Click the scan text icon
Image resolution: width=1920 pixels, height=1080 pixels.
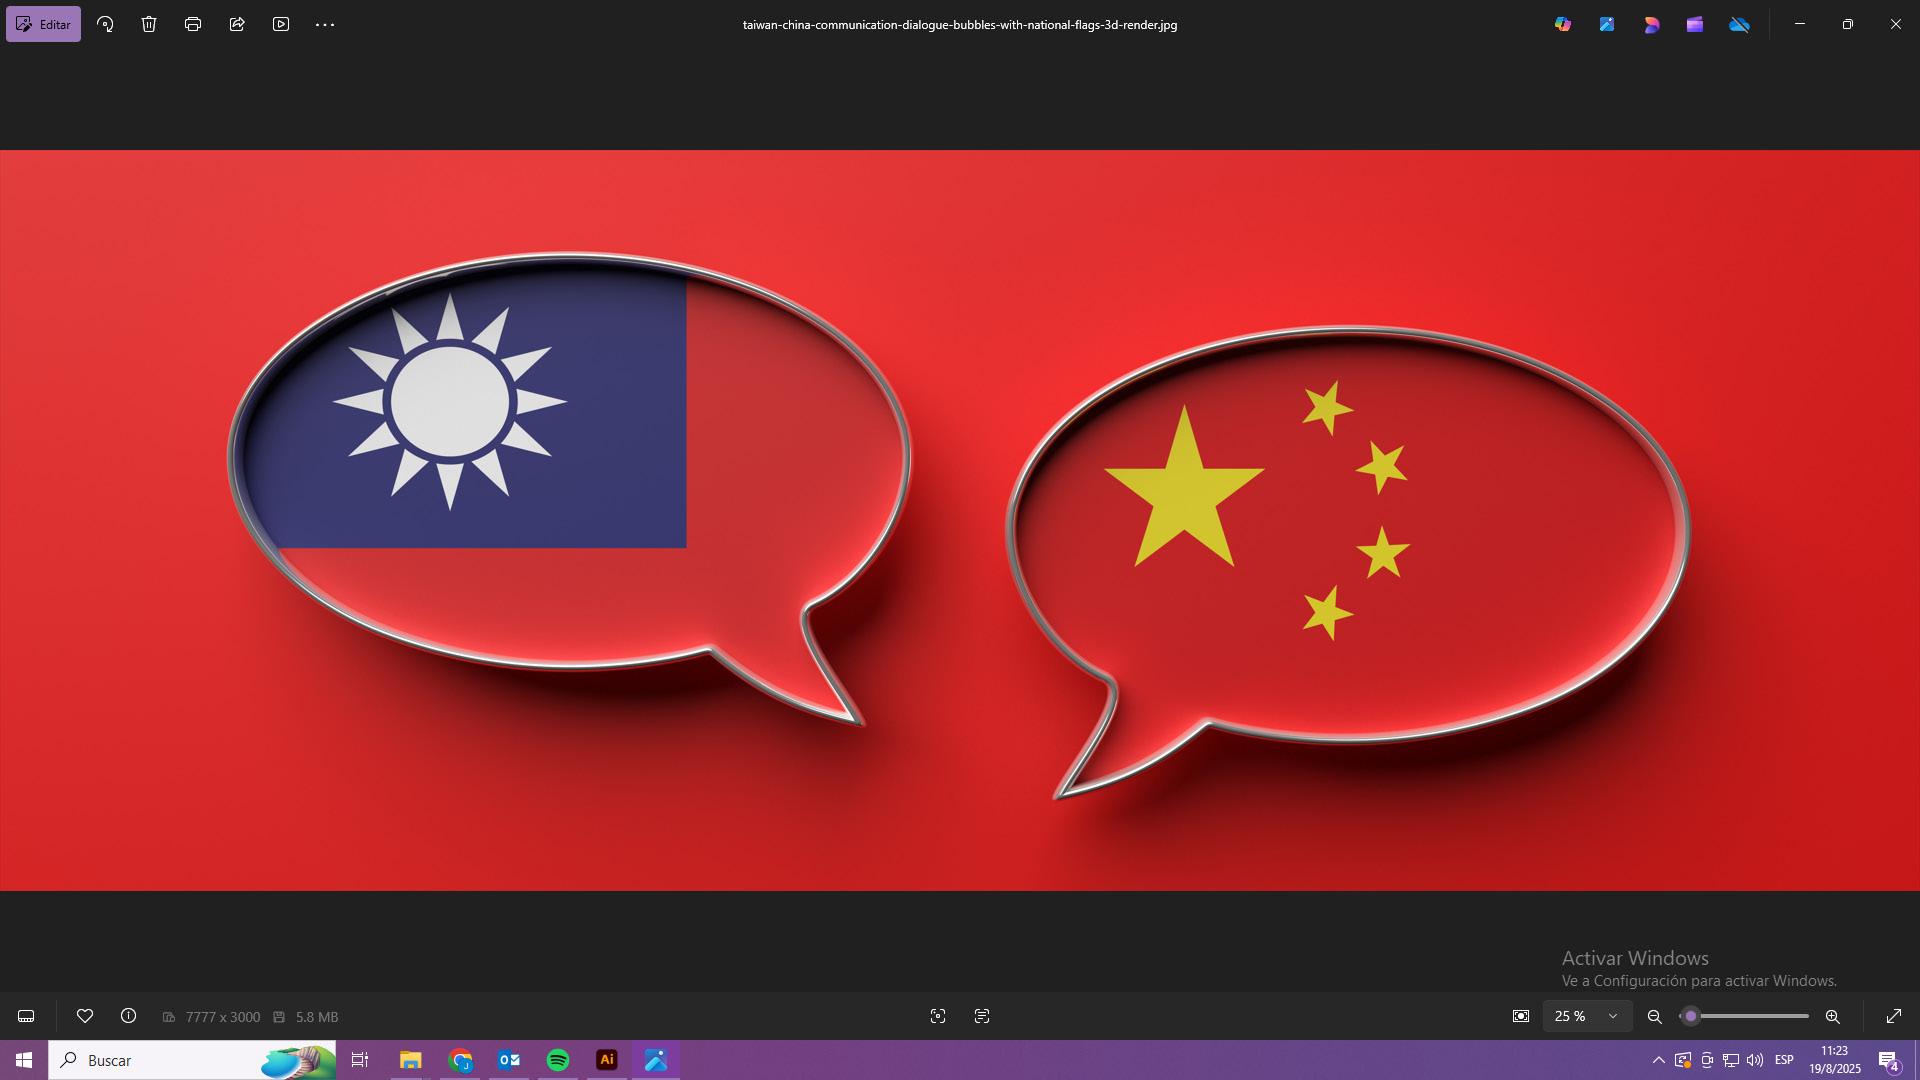(x=982, y=1016)
